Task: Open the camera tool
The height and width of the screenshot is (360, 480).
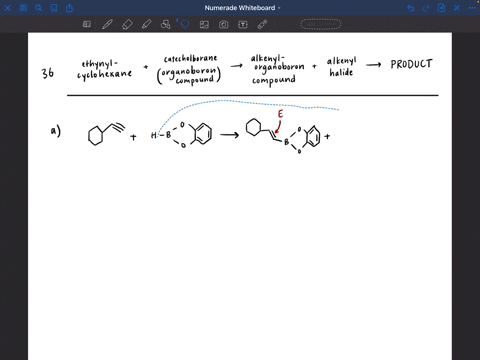Action: 224,24
